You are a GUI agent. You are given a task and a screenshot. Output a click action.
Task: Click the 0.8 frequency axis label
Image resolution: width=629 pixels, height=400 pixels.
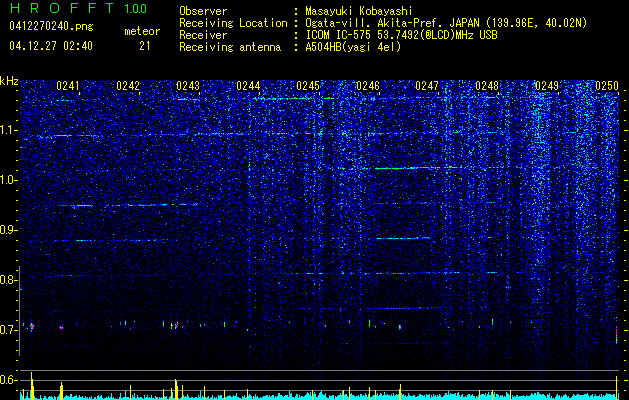coord(8,280)
